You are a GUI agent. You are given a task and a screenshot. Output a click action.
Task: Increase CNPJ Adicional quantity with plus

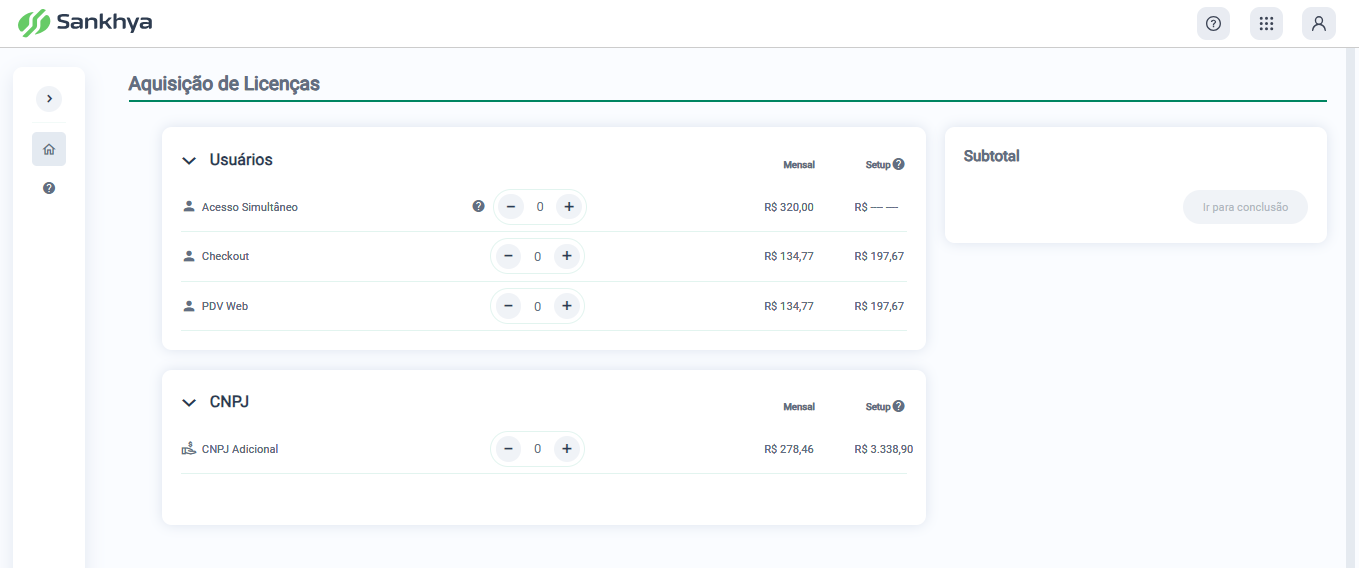pyautogui.click(x=566, y=449)
